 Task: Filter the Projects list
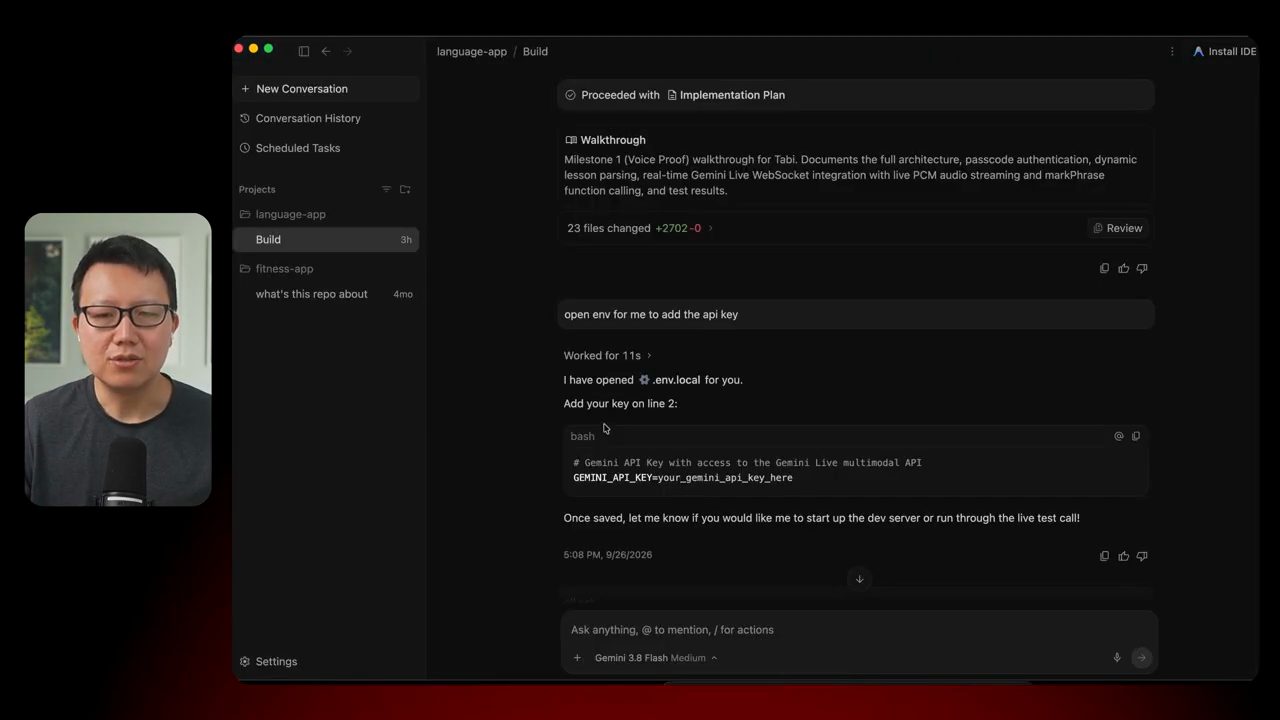click(x=387, y=189)
